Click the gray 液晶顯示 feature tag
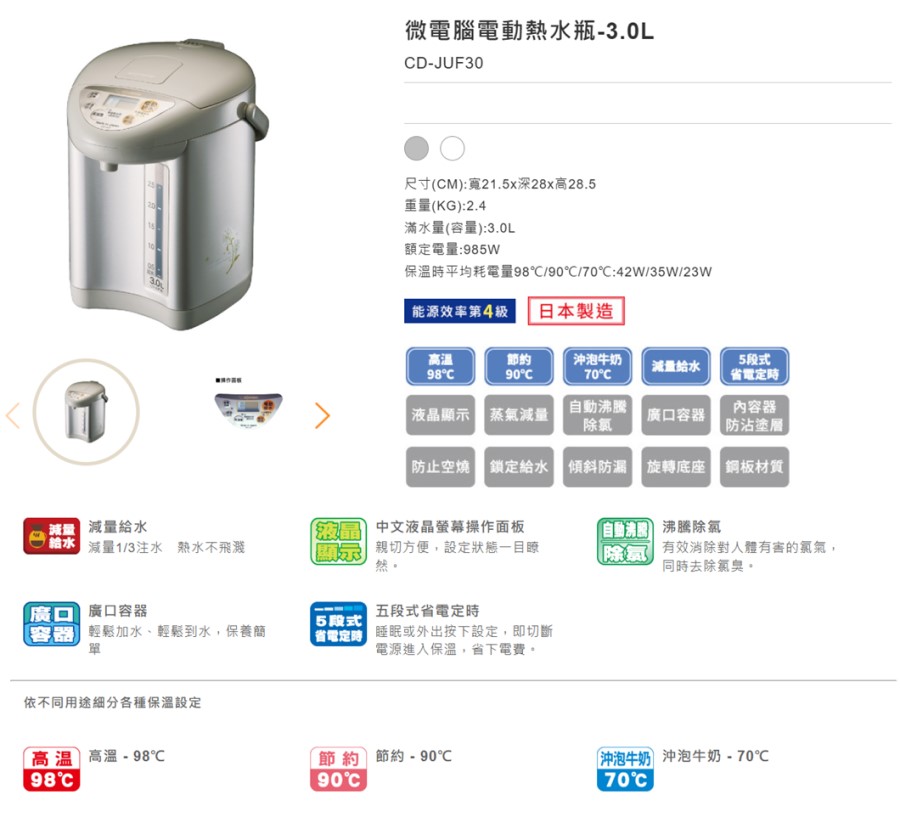The height and width of the screenshot is (823, 900). (440, 414)
